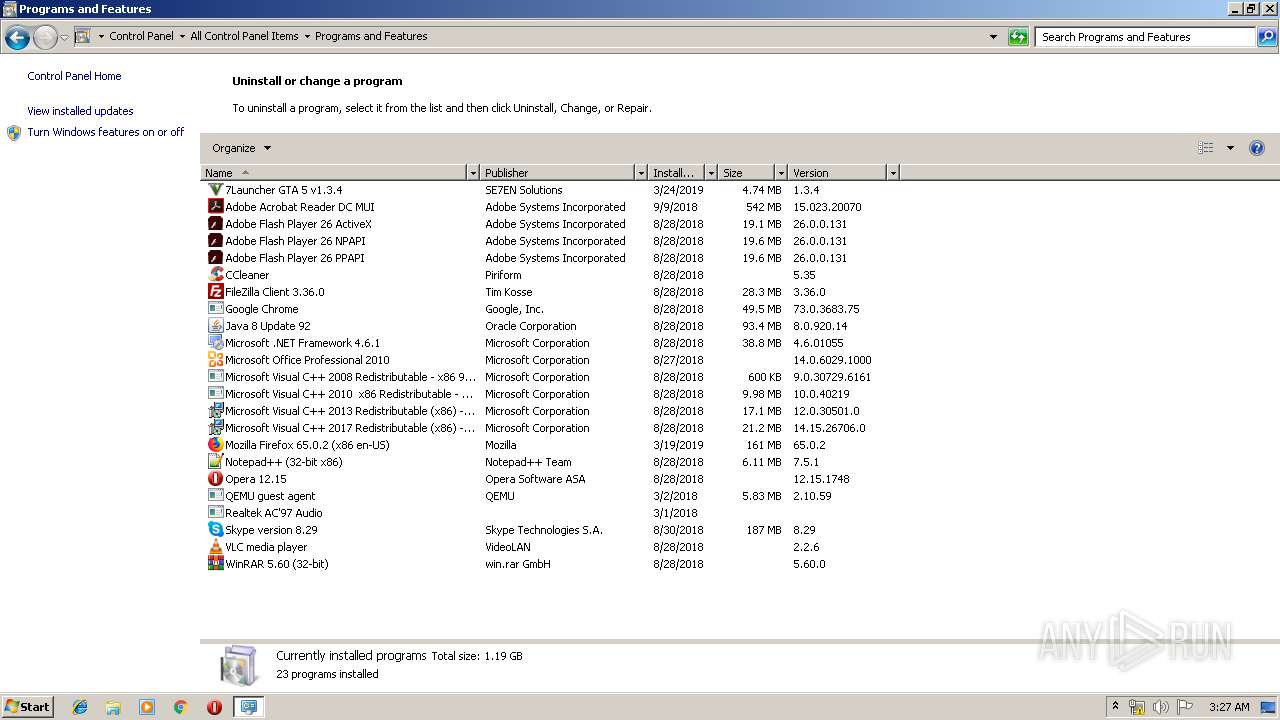
Task: Expand the All Control Panel Items breadcrumb arrow
Action: click(x=307, y=36)
